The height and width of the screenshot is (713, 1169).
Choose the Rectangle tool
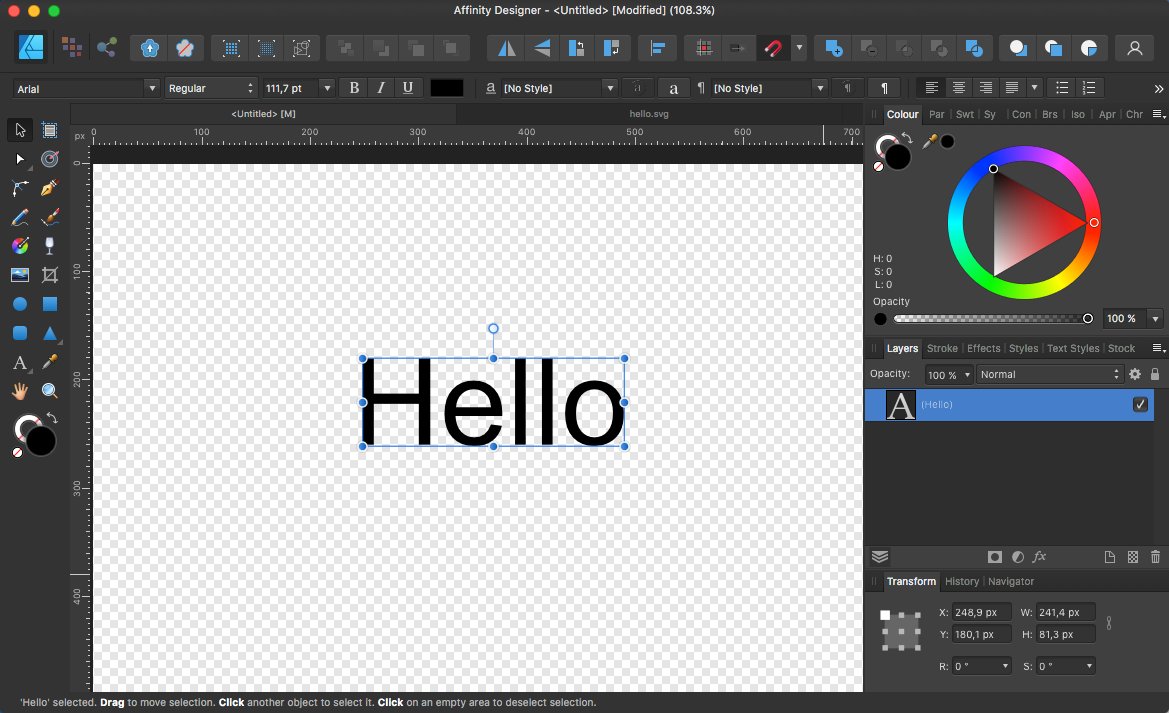pos(49,305)
